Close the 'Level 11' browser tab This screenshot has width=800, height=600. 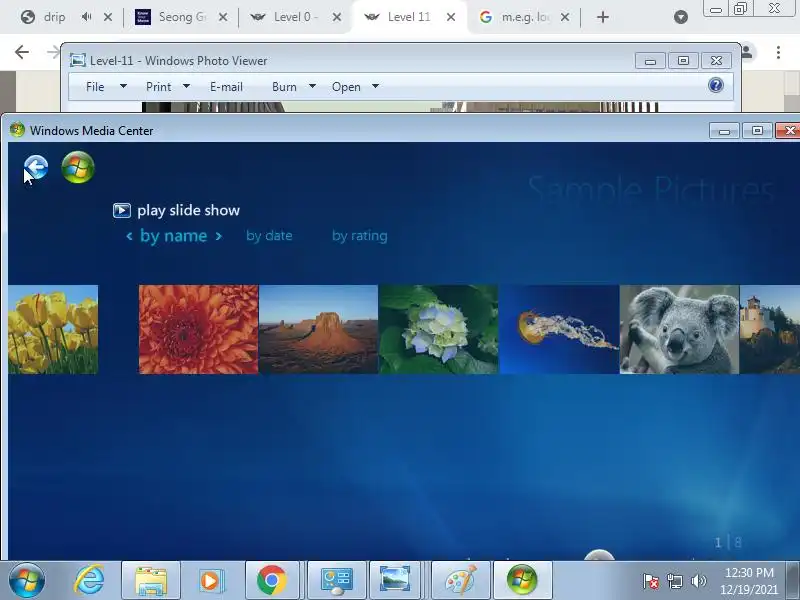[451, 17]
